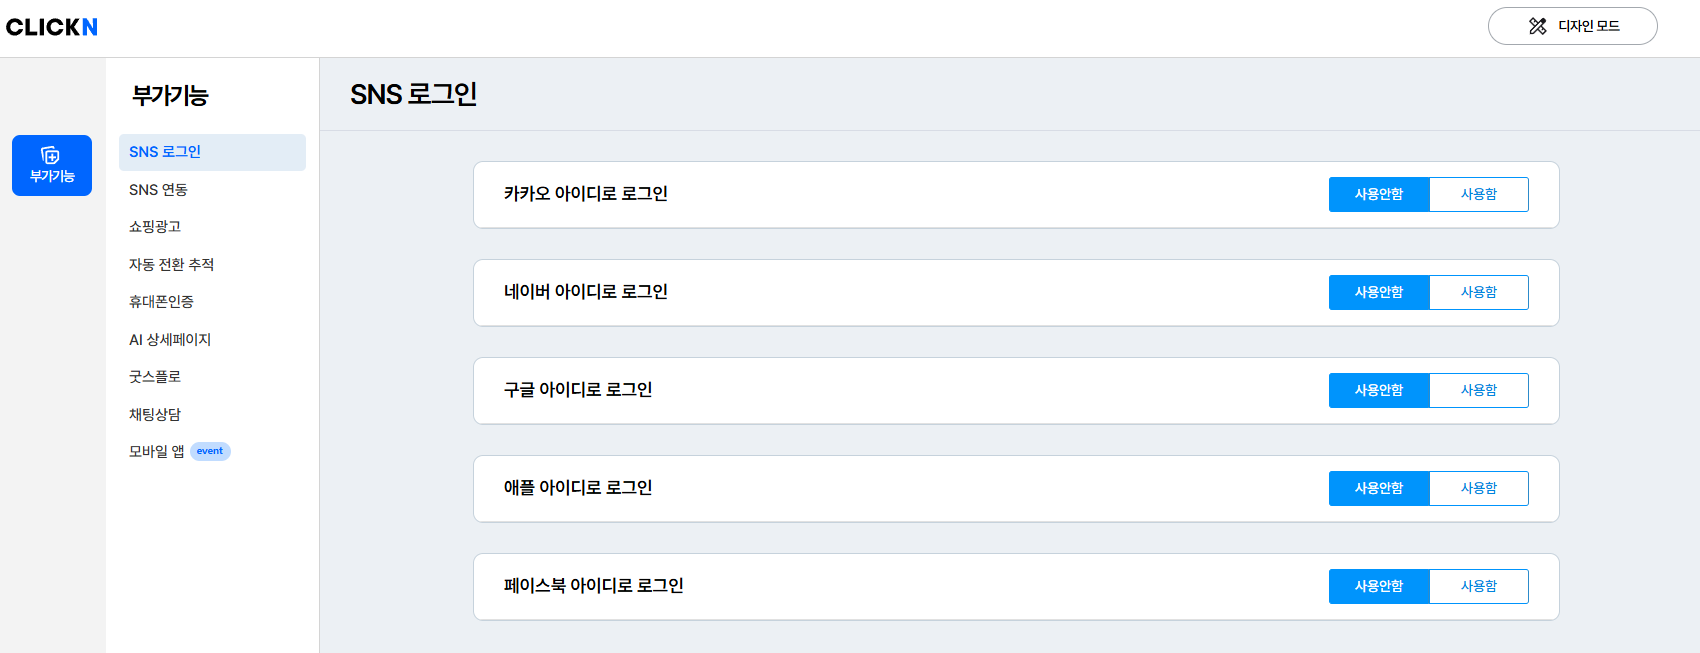Enable 페이스북 login with 사용함
The width and height of the screenshot is (1700, 653).
point(1478,587)
